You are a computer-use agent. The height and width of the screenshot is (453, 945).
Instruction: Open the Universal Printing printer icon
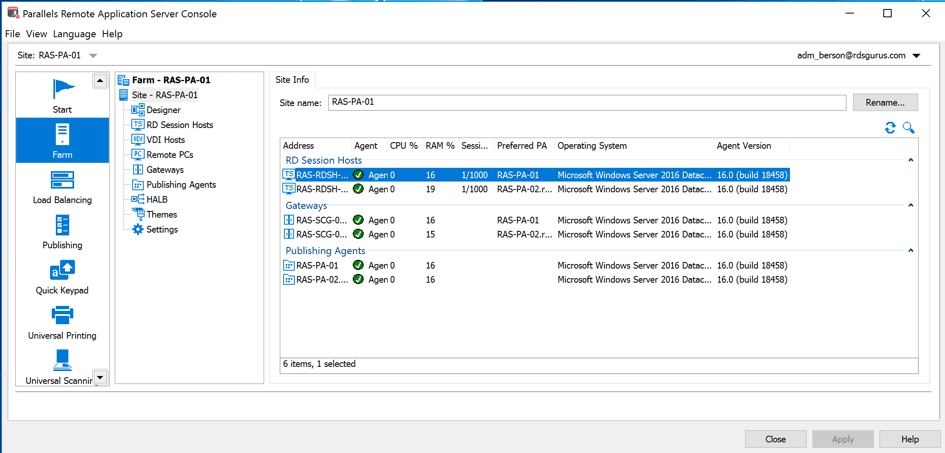click(62, 315)
